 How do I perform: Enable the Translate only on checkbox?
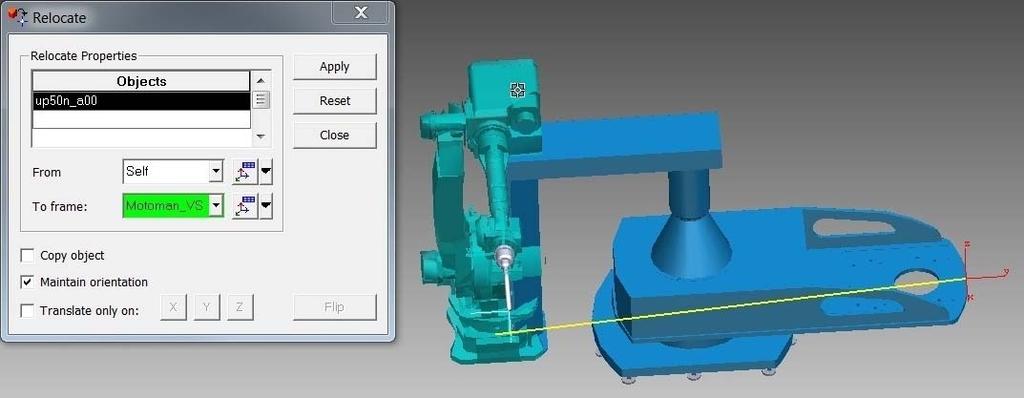pyautogui.click(x=27, y=310)
